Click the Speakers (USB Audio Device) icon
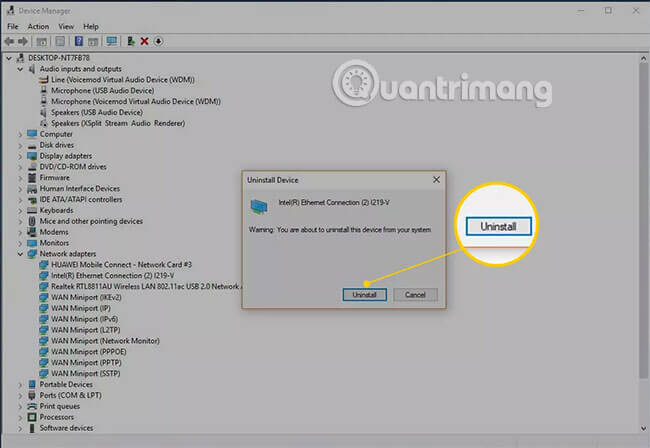The height and width of the screenshot is (448, 650). (44, 112)
